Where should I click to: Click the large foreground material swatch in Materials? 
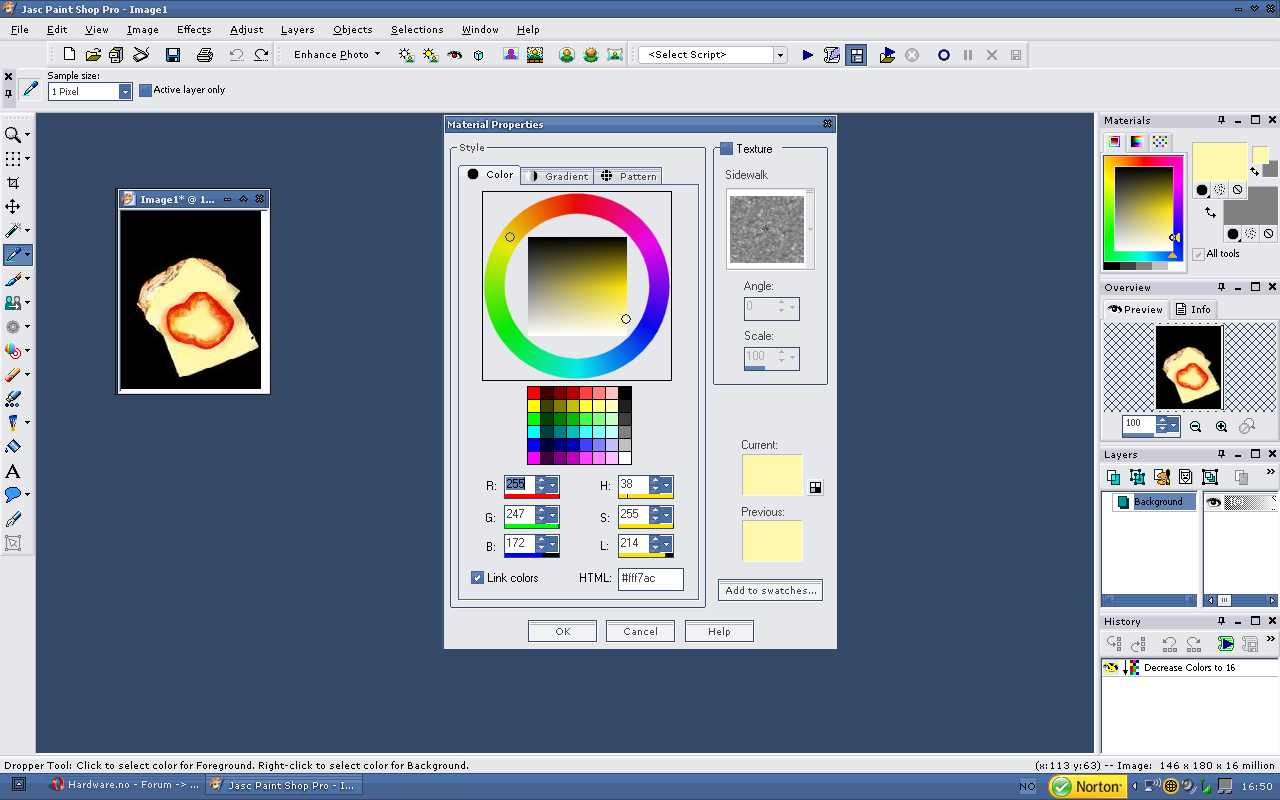[x=1220, y=162]
